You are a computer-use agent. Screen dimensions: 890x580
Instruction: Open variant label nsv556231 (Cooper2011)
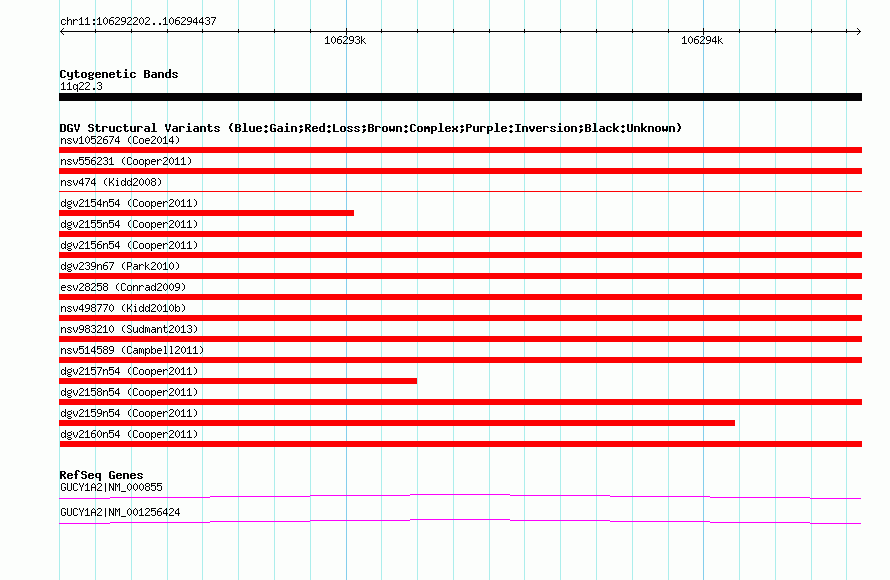tap(126, 161)
